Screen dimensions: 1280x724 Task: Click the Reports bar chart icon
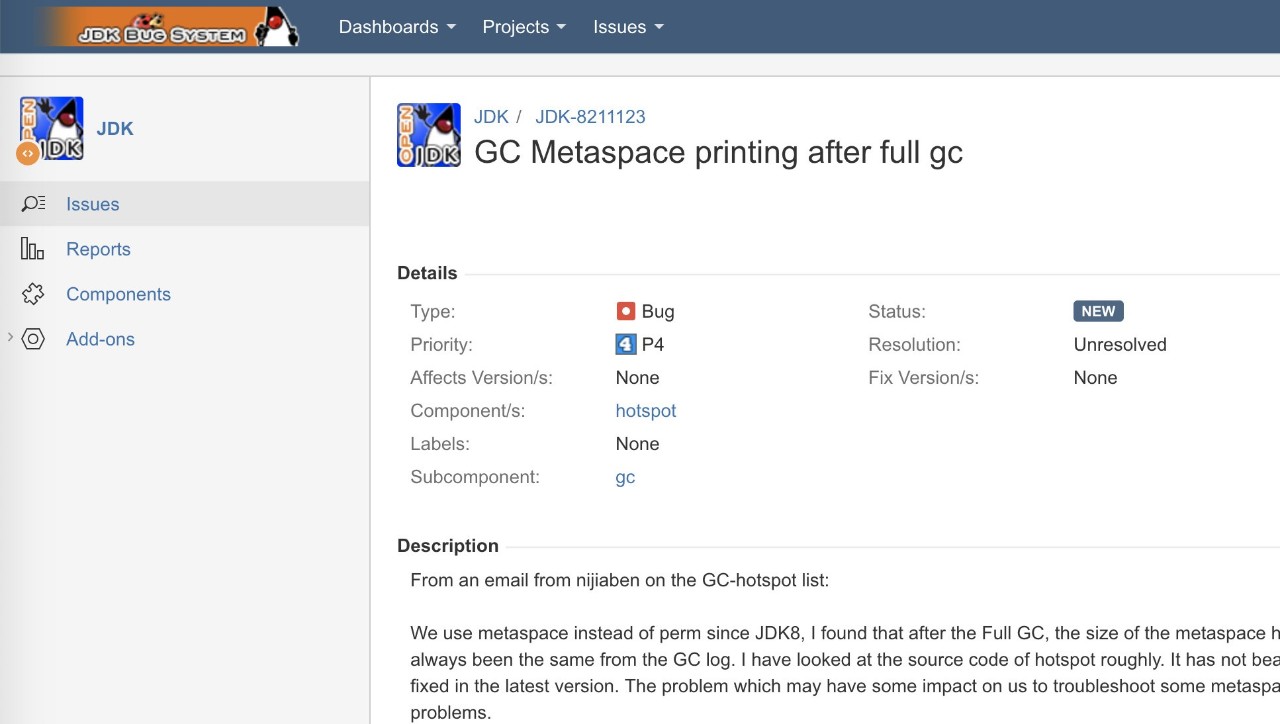click(33, 249)
